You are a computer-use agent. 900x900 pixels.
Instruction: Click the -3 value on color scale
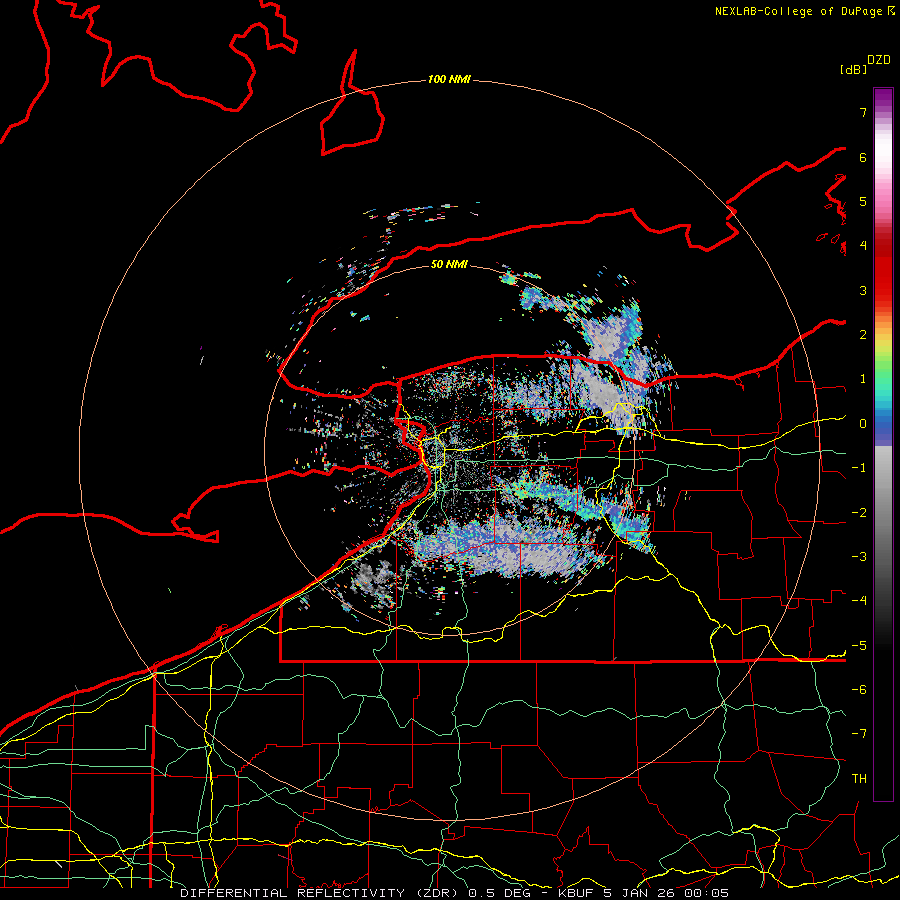[859, 557]
